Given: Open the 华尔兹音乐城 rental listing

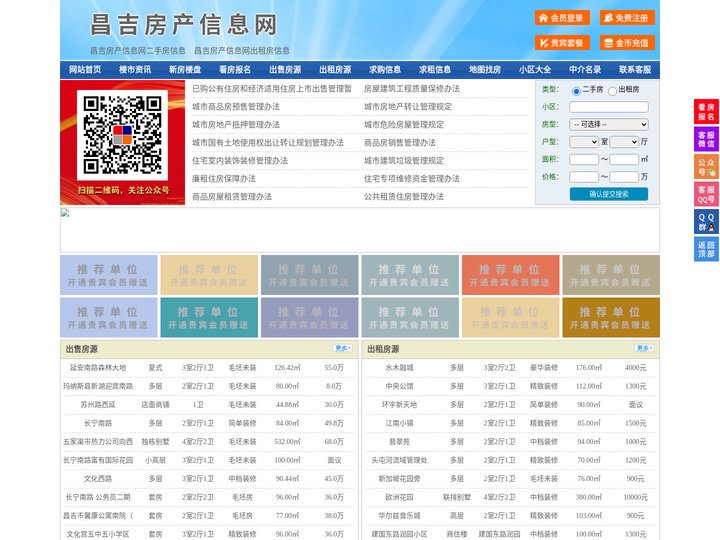Looking at the screenshot, I should (x=399, y=516).
